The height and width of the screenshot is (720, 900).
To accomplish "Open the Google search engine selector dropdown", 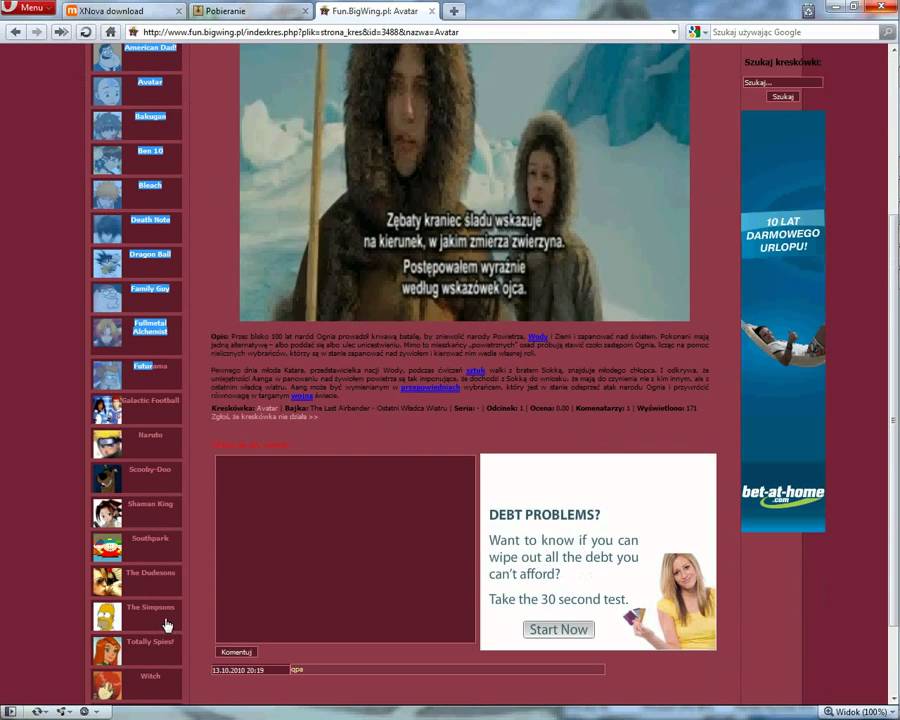I will click(698, 32).
